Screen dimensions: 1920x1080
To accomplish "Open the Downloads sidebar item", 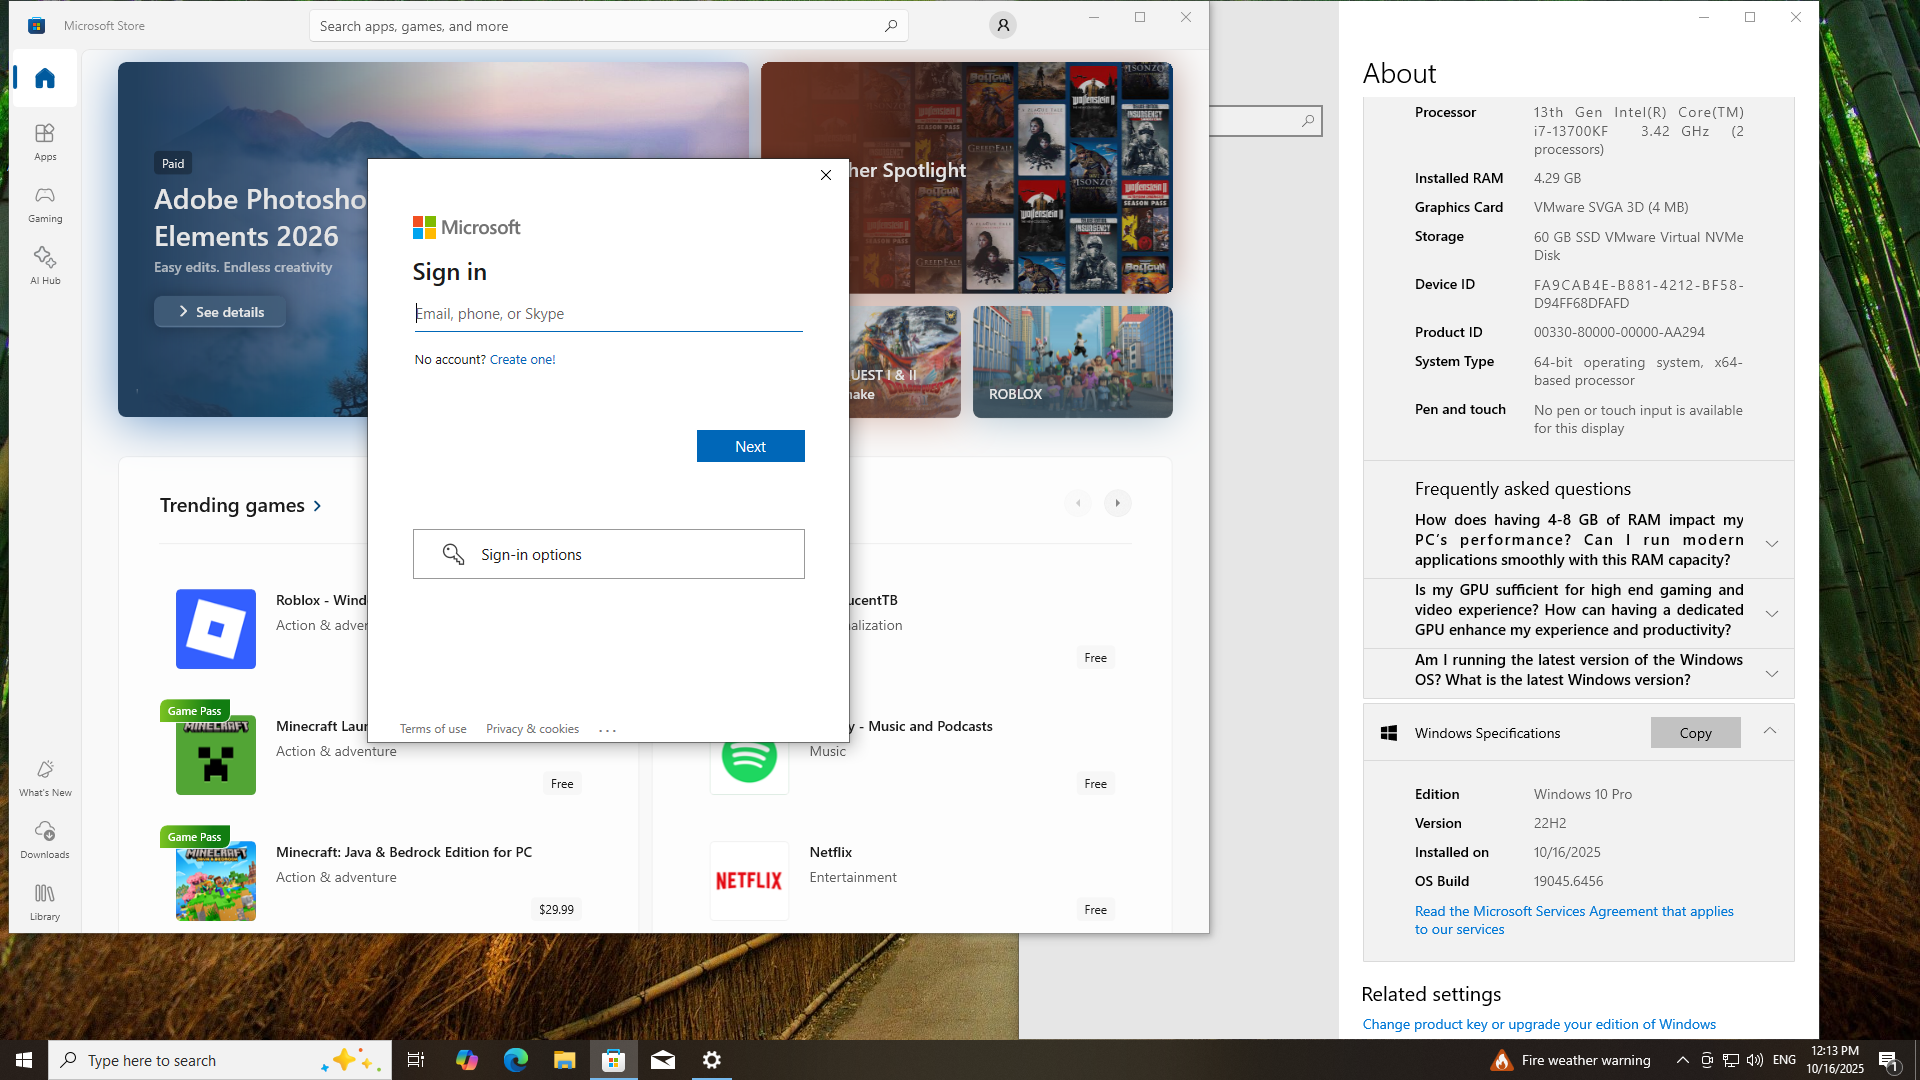I will [45, 840].
